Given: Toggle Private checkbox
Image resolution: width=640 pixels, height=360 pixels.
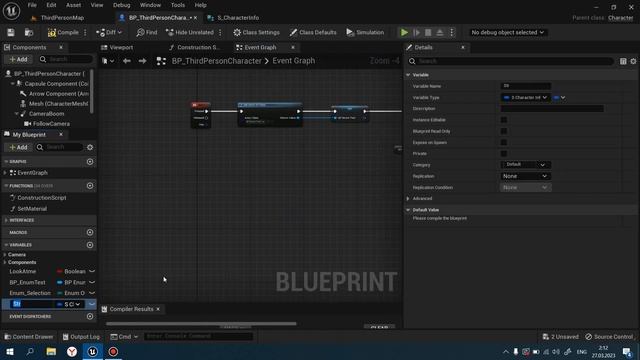Looking at the screenshot, I should 504,153.
